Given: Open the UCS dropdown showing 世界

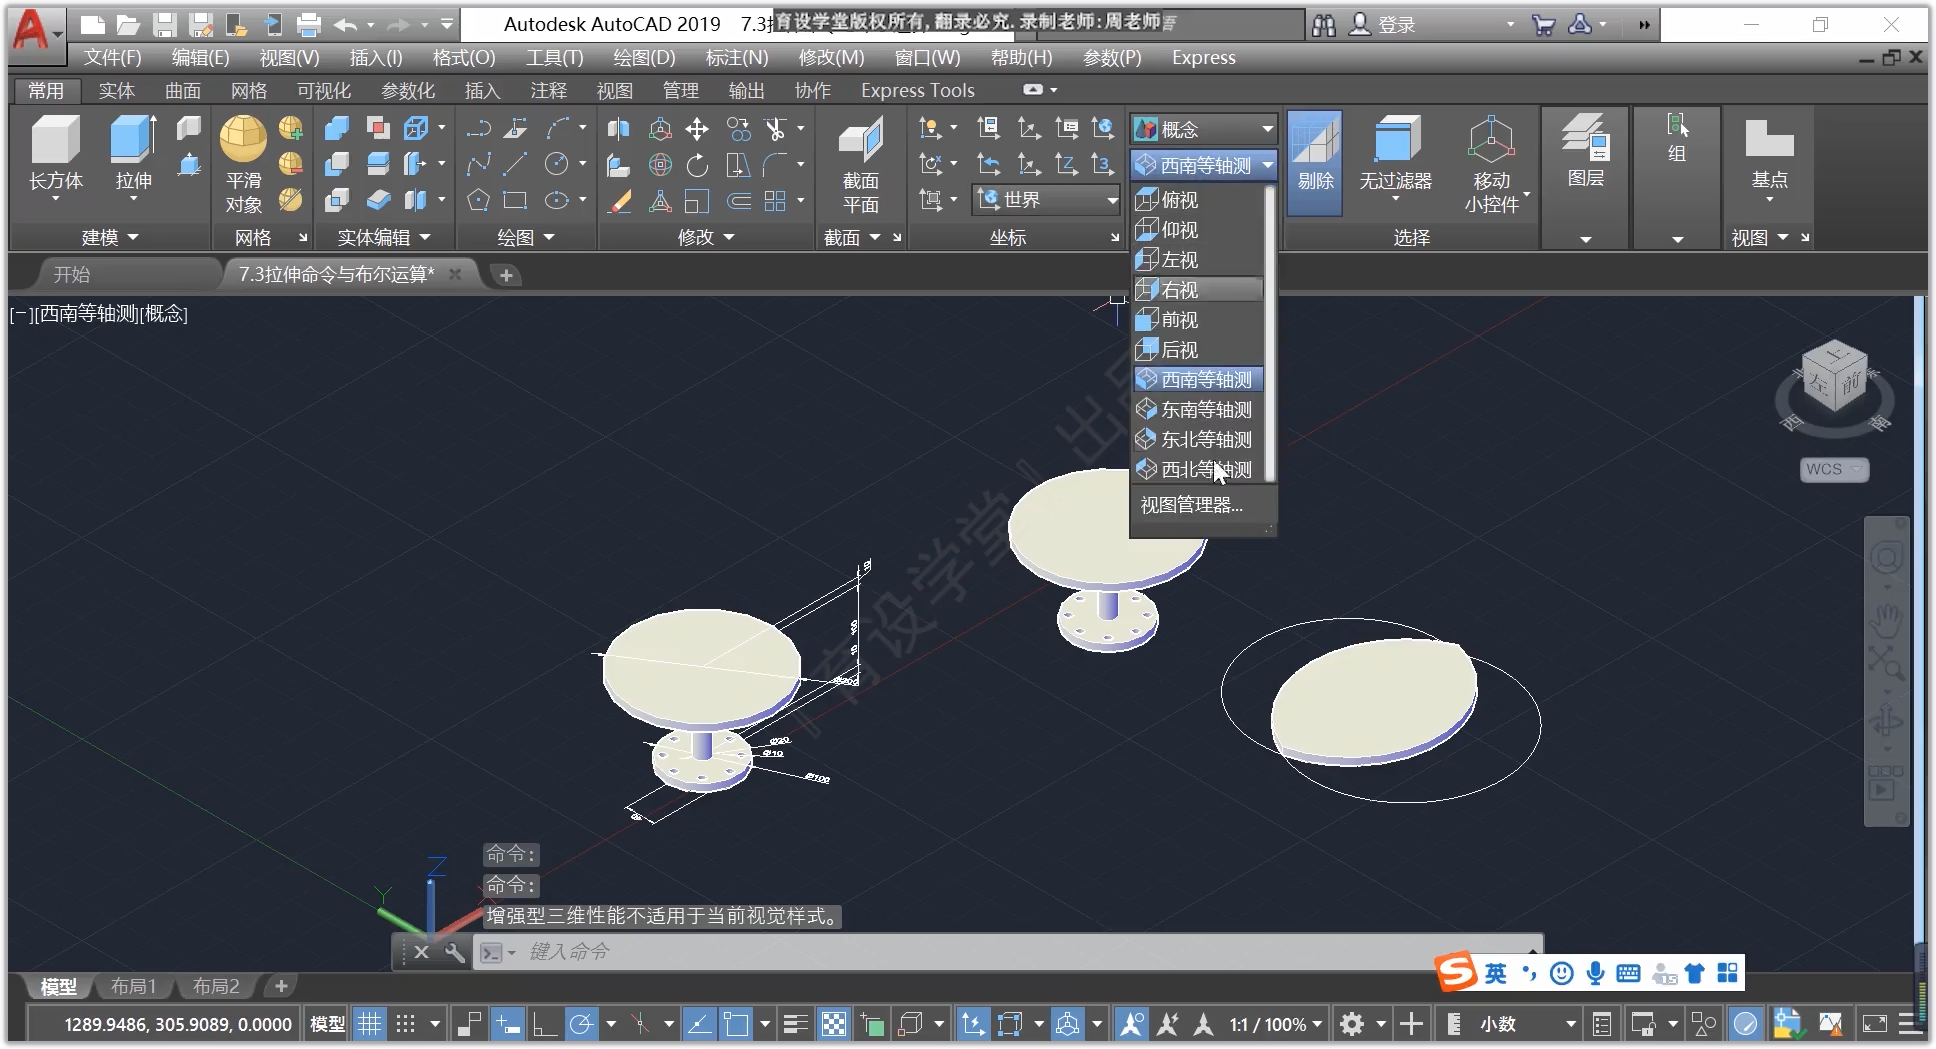Looking at the screenshot, I should pyautogui.click(x=1046, y=200).
